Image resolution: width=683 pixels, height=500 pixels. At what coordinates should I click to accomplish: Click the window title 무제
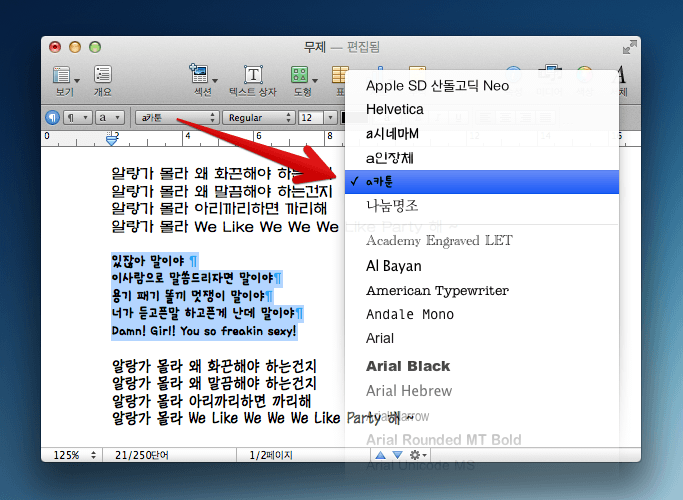(315, 47)
